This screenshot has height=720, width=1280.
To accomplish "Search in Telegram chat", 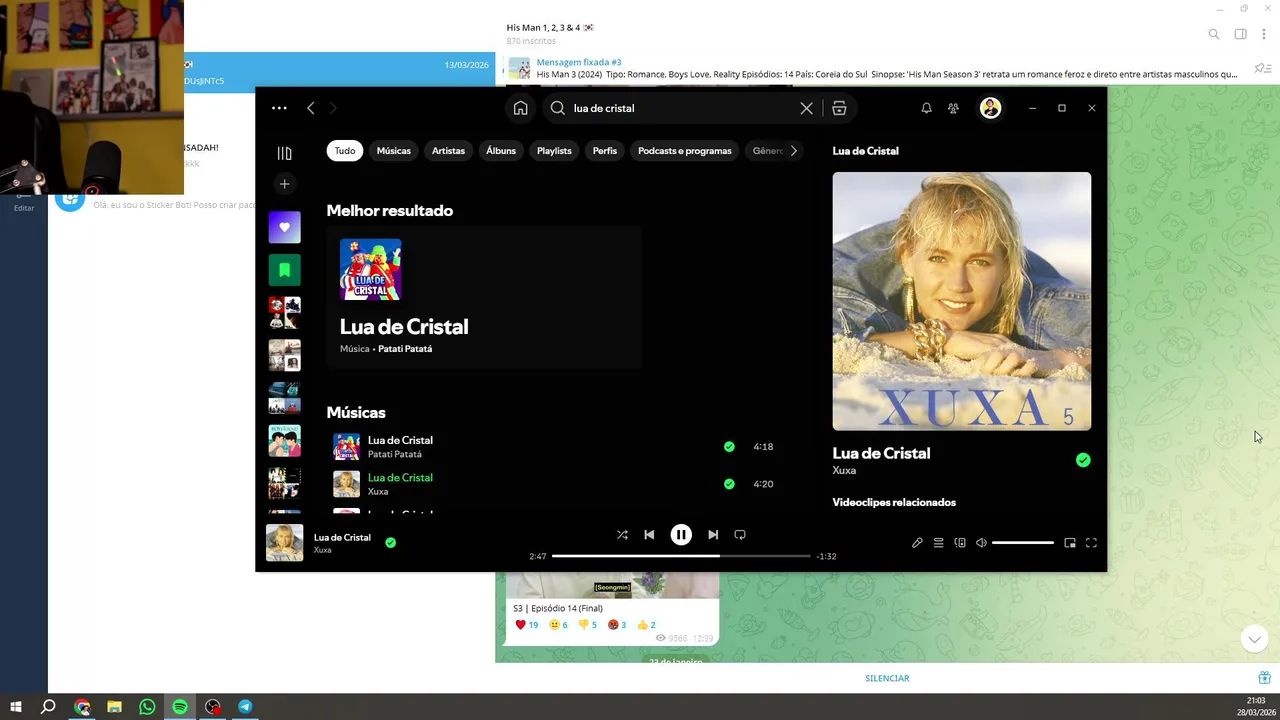I will 1214,34.
